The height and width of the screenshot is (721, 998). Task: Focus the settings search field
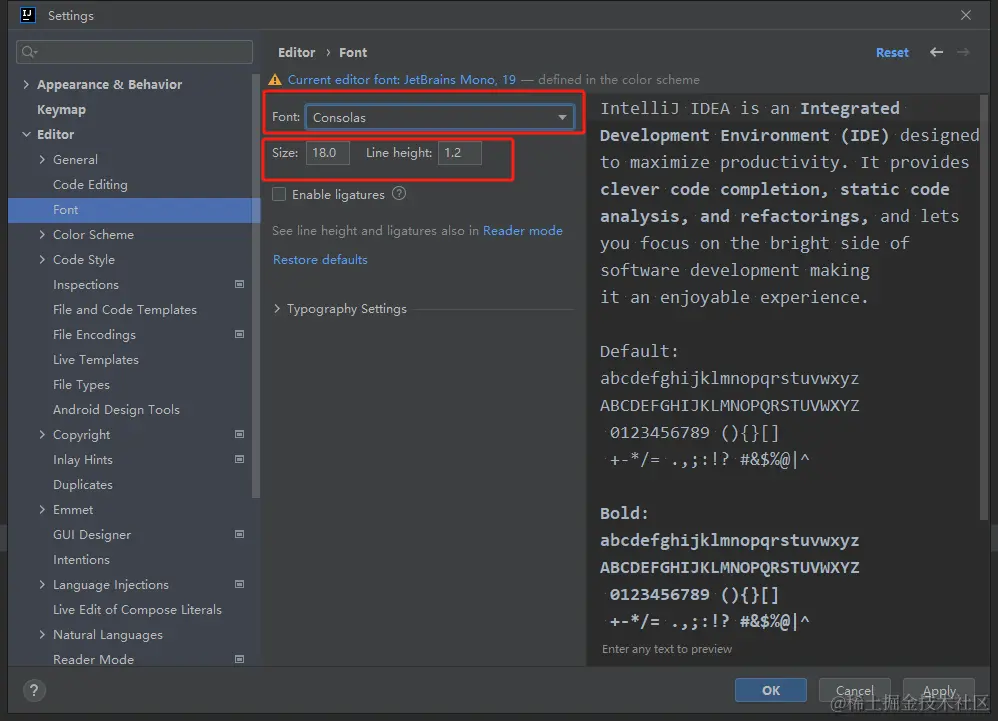[x=134, y=52]
